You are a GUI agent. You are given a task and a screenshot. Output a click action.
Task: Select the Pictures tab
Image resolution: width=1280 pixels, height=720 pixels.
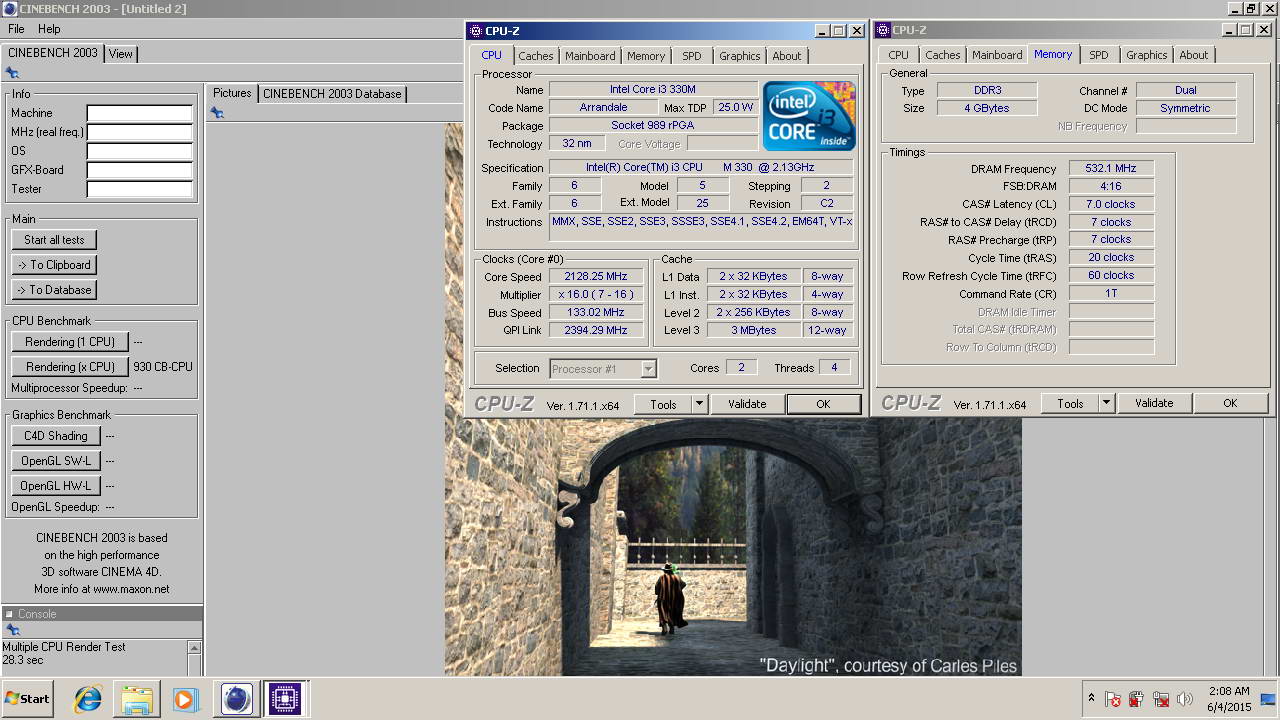[x=232, y=93]
